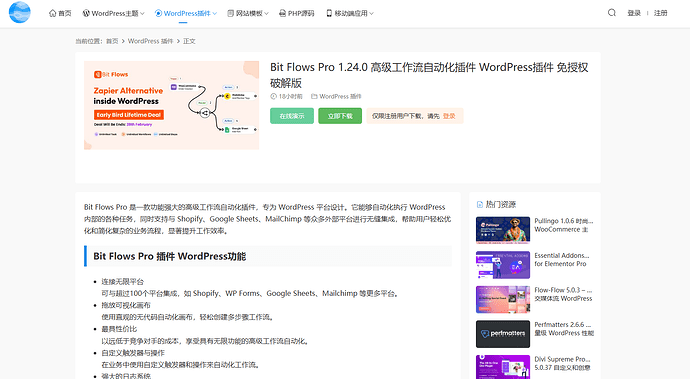
Task: Open the Perfmatters thumbnail
Action: (503, 334)
